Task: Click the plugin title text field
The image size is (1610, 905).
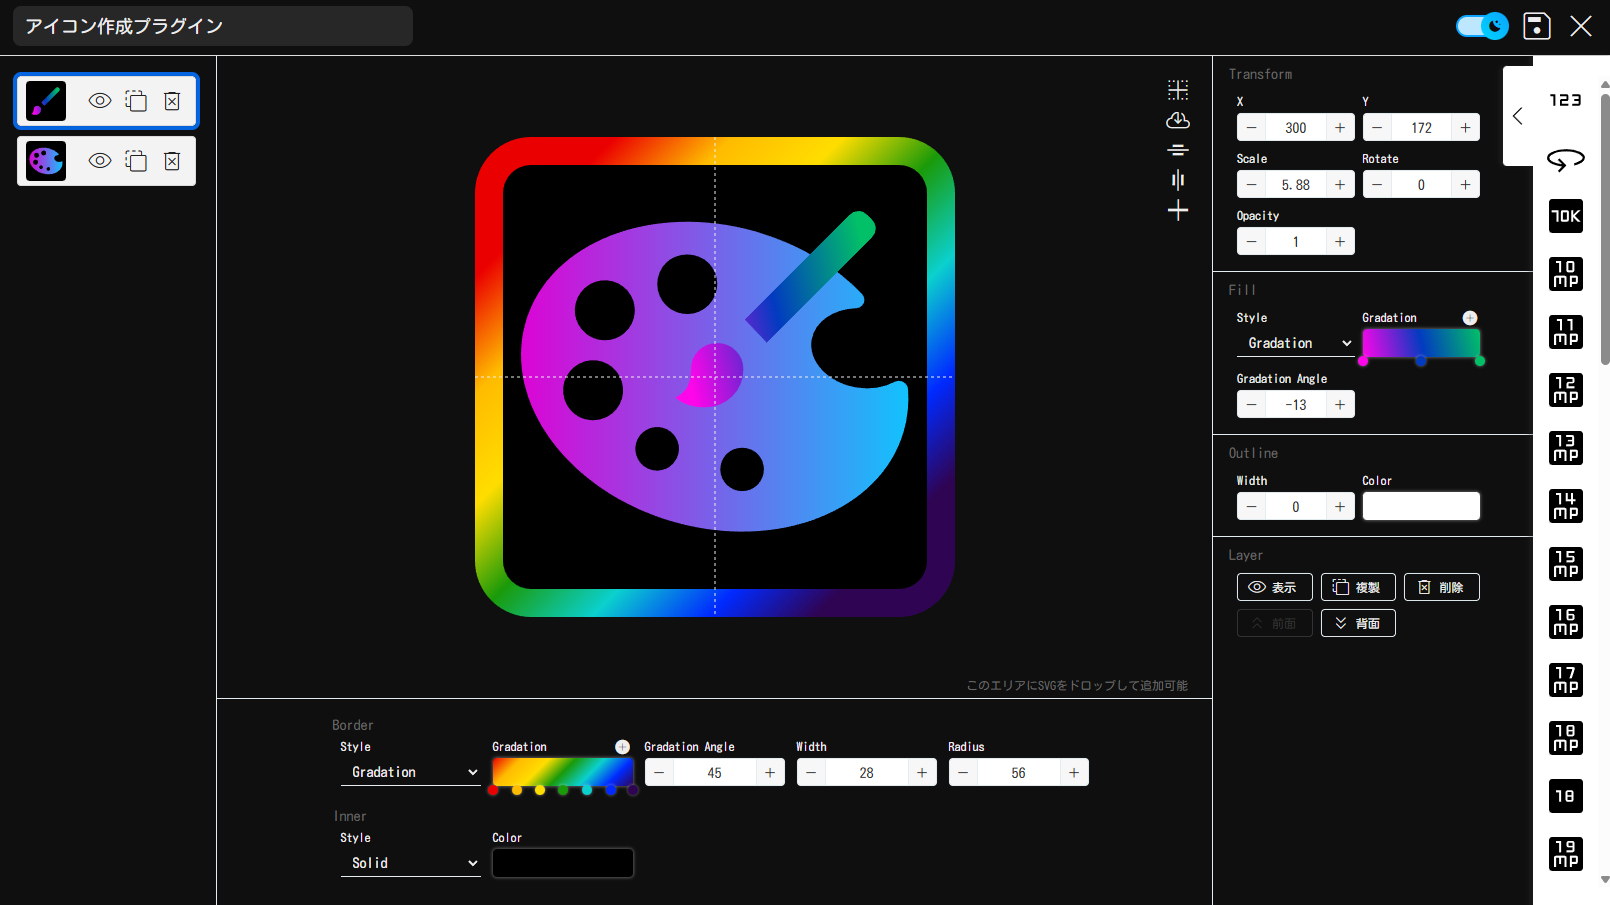Action: point(213,26)
